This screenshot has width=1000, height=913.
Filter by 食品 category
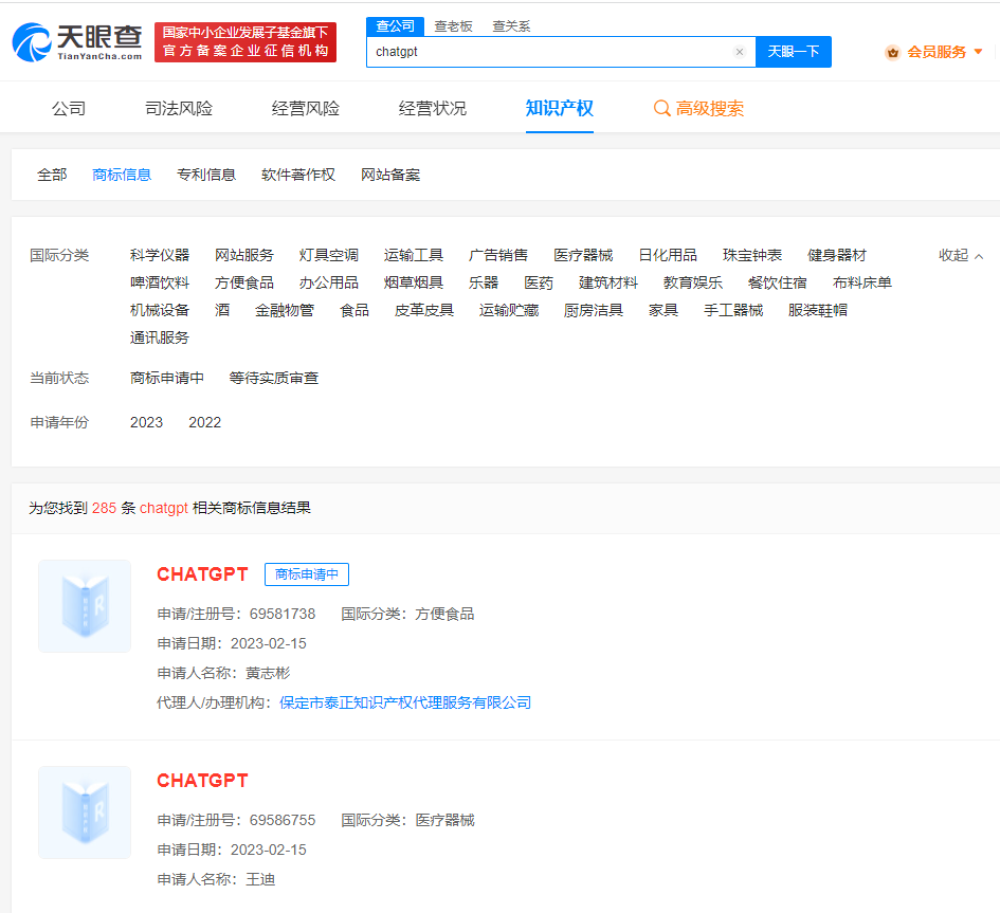(x=355, y=310)
